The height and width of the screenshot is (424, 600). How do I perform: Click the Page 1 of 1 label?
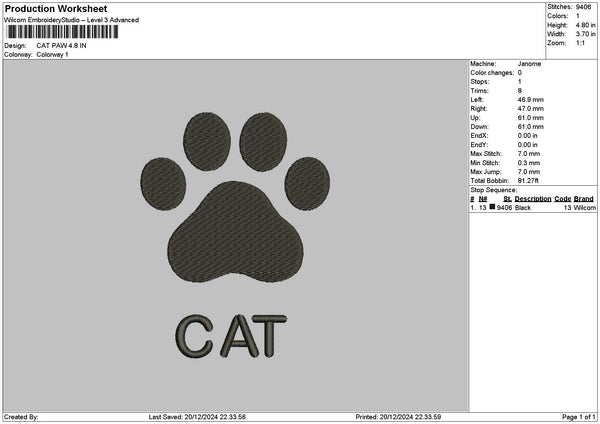579,417
